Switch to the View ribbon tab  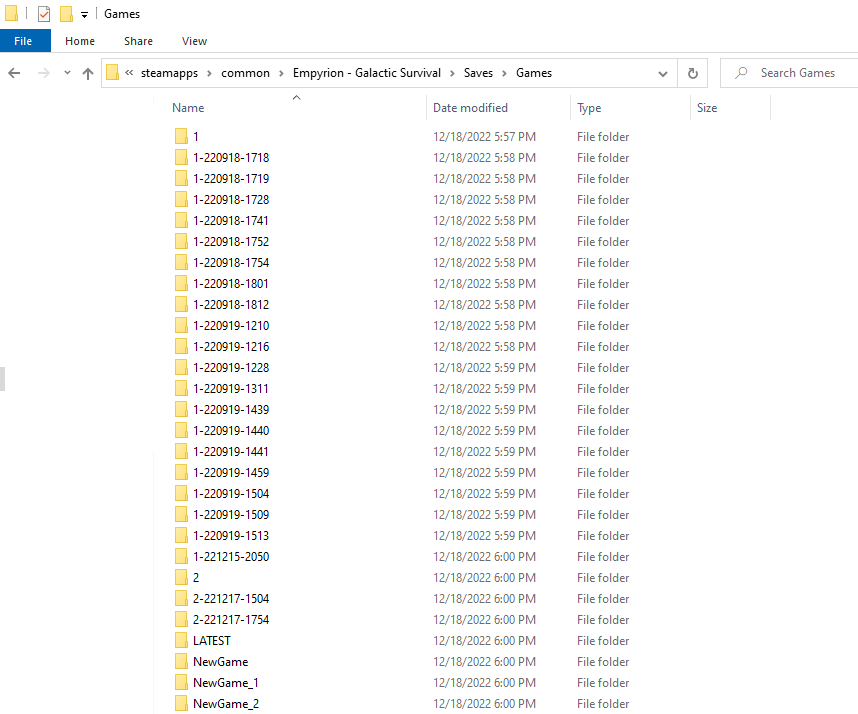[x=194, y=41]
